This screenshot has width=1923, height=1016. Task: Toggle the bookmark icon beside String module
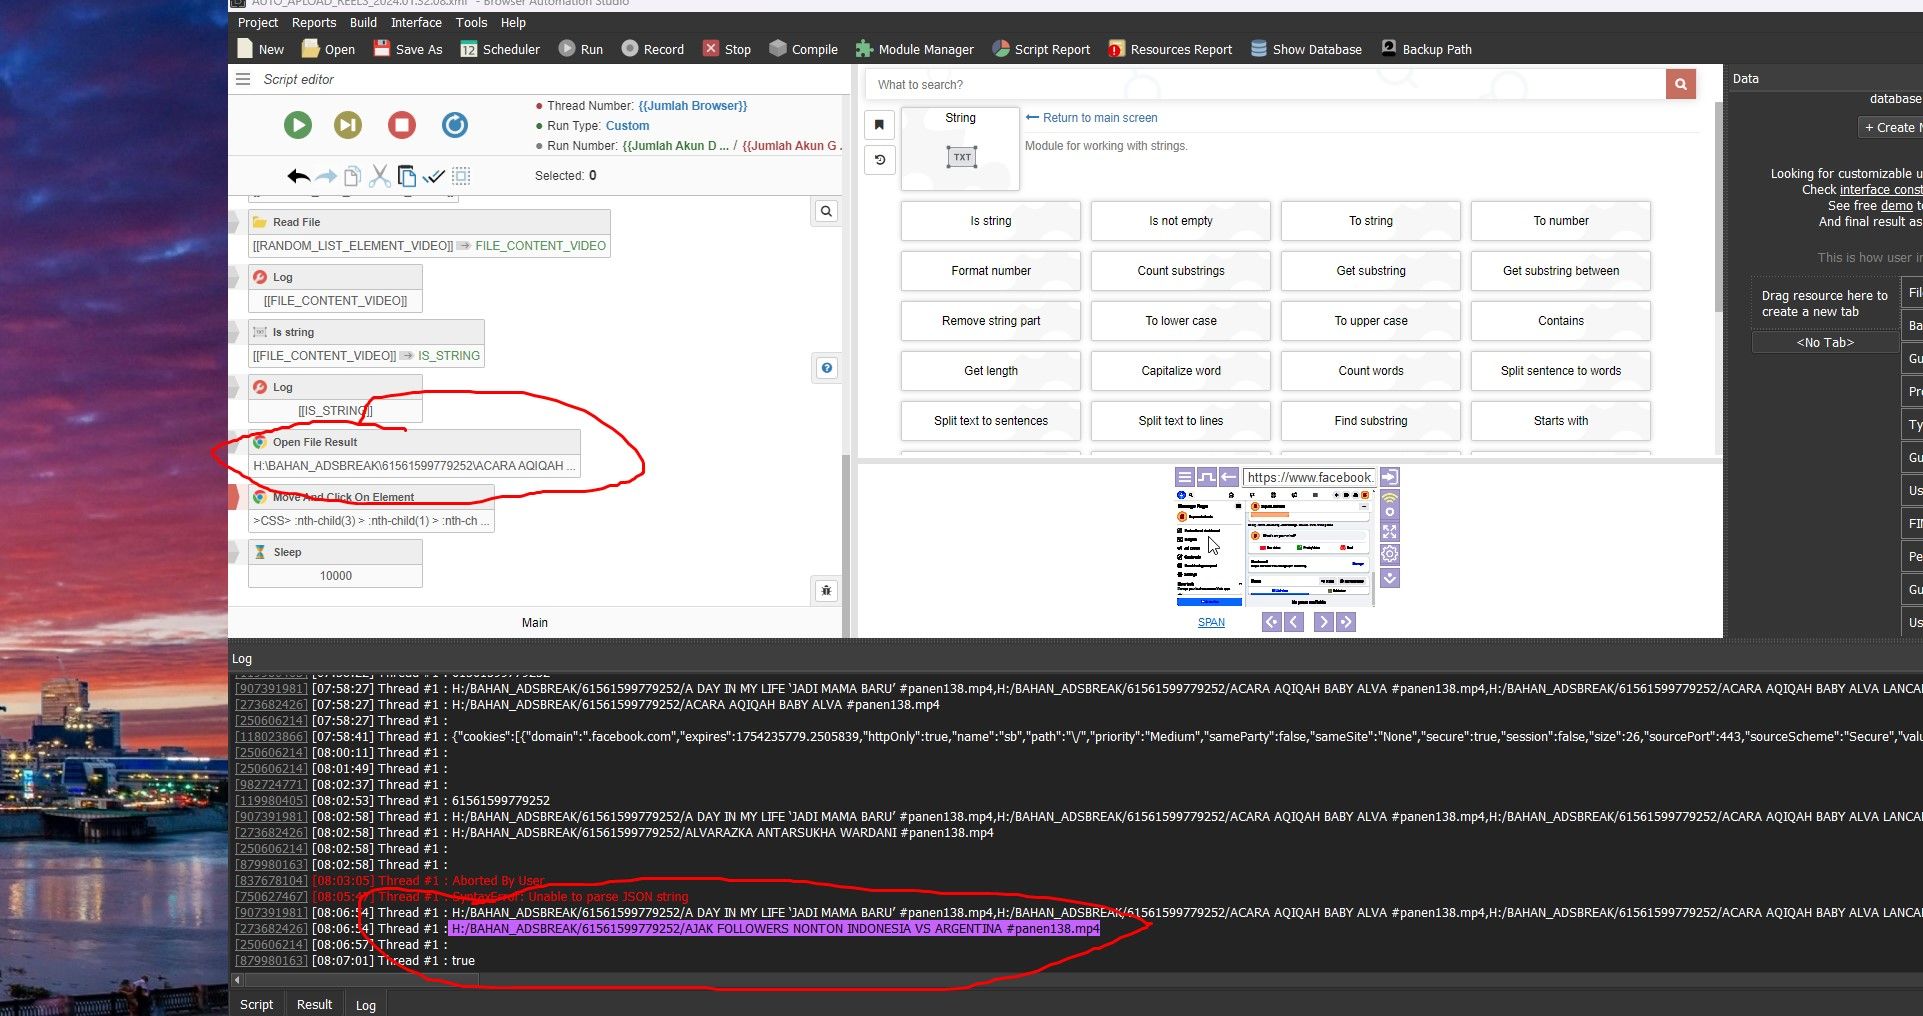tap(879, 125)
